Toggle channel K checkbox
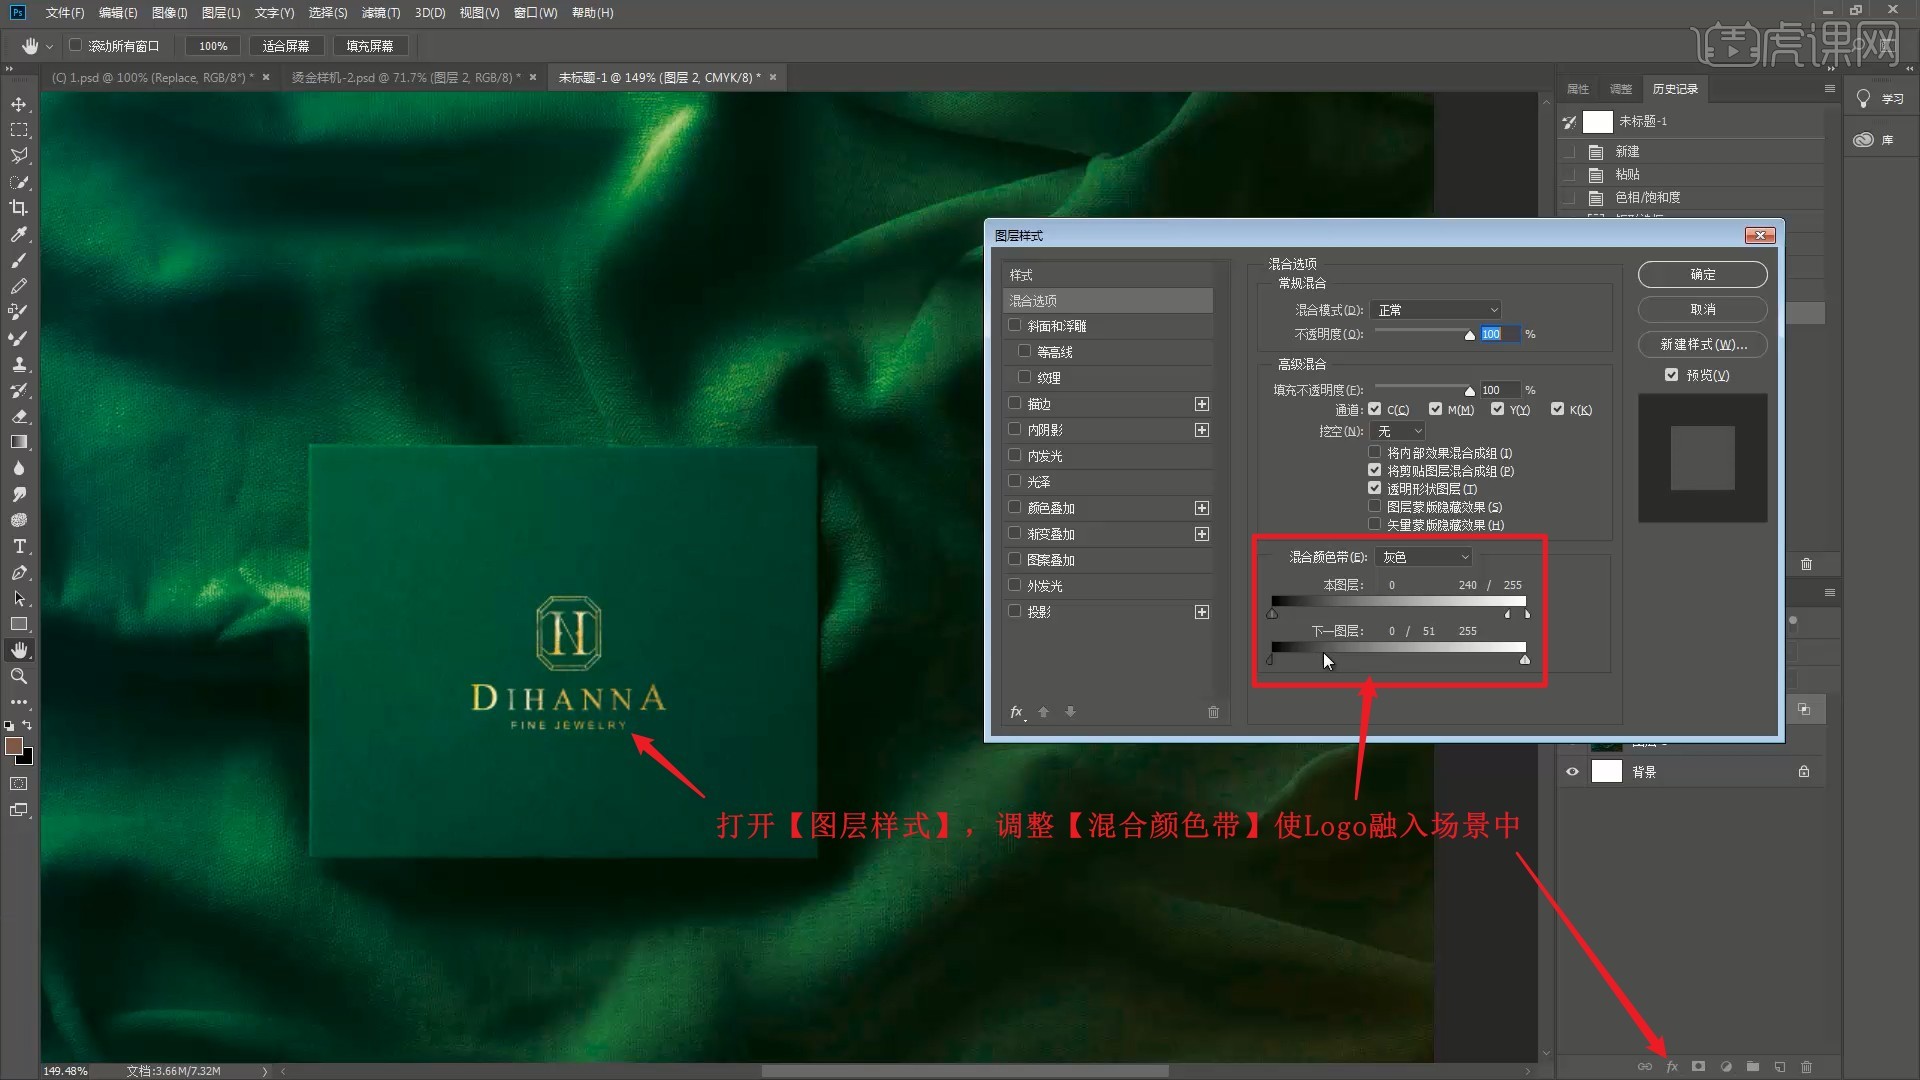This screenshot has height=1080, width=1920. (1557, 409)
